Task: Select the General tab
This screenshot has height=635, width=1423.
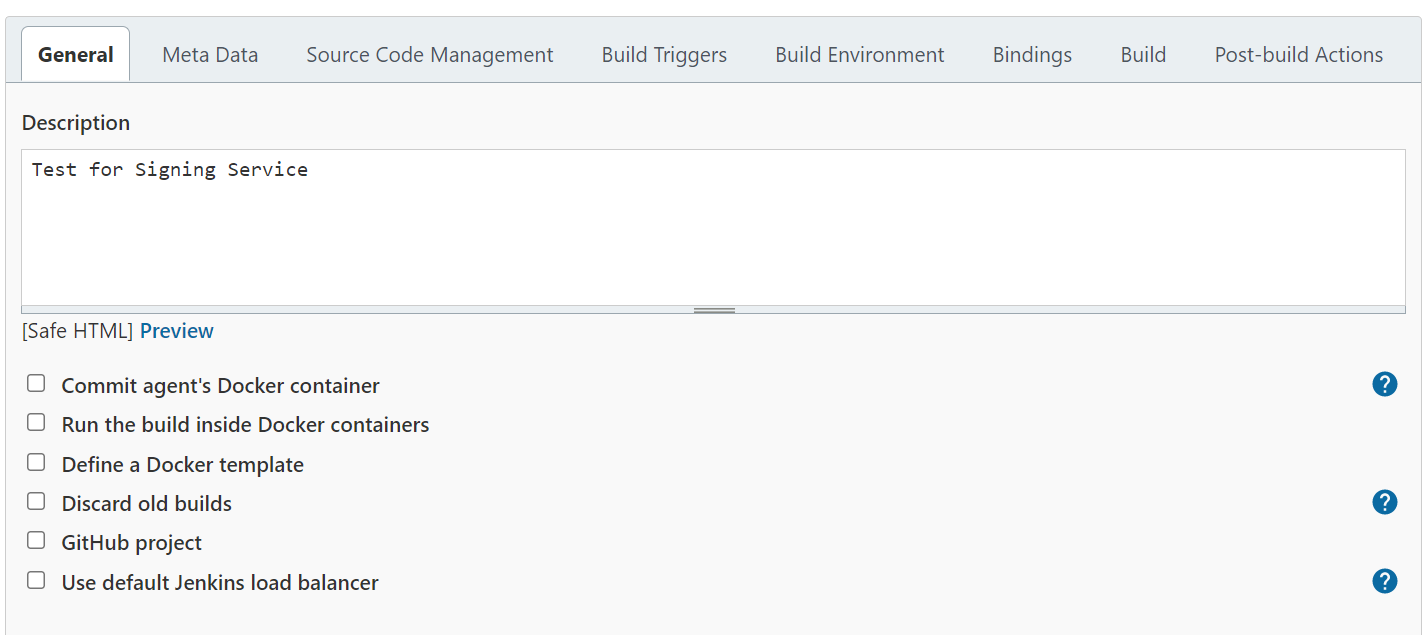Action: 76,55
